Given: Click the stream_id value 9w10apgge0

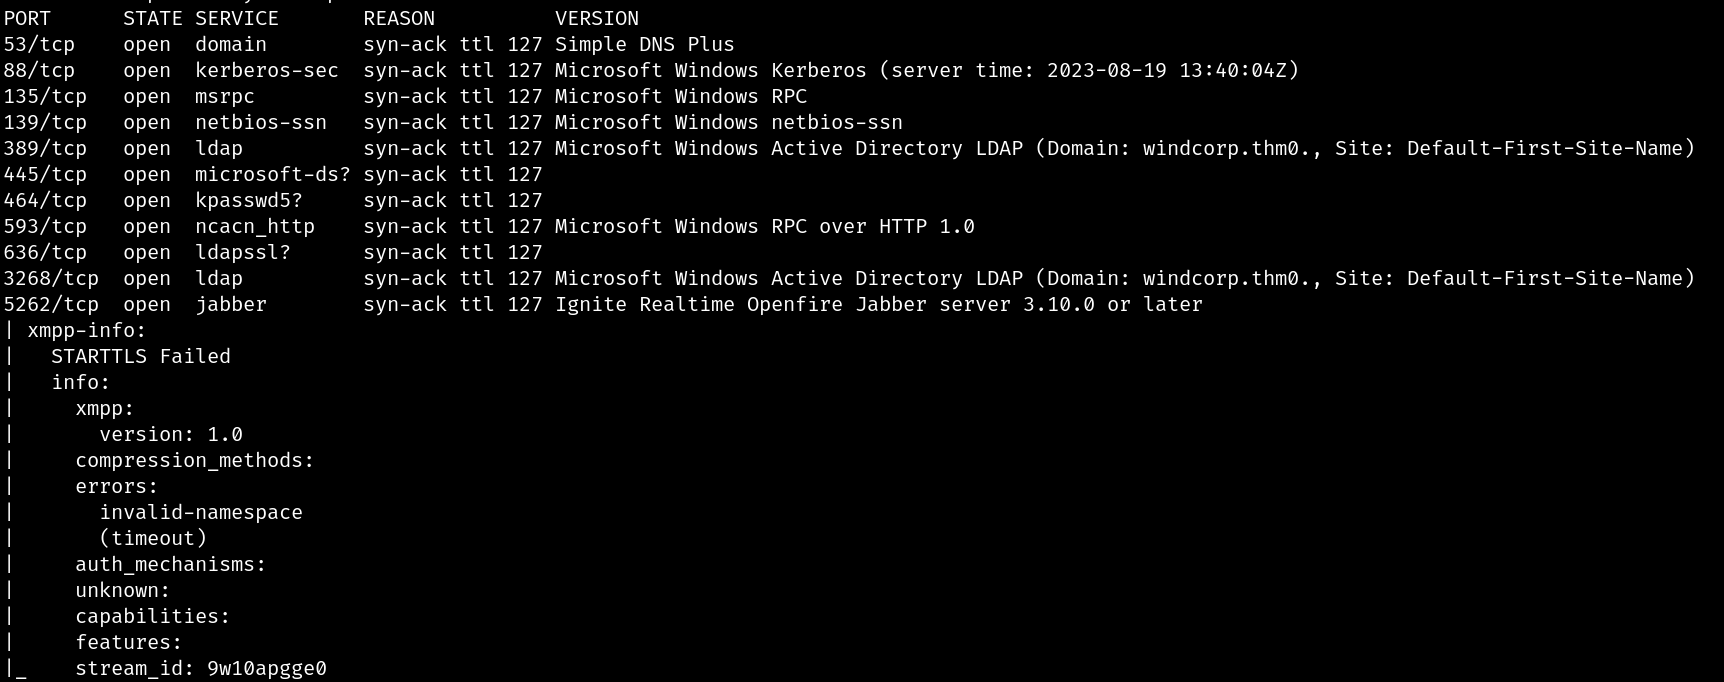Looking at the screenshot, I should pyautogui.click(x=267, y=669).
